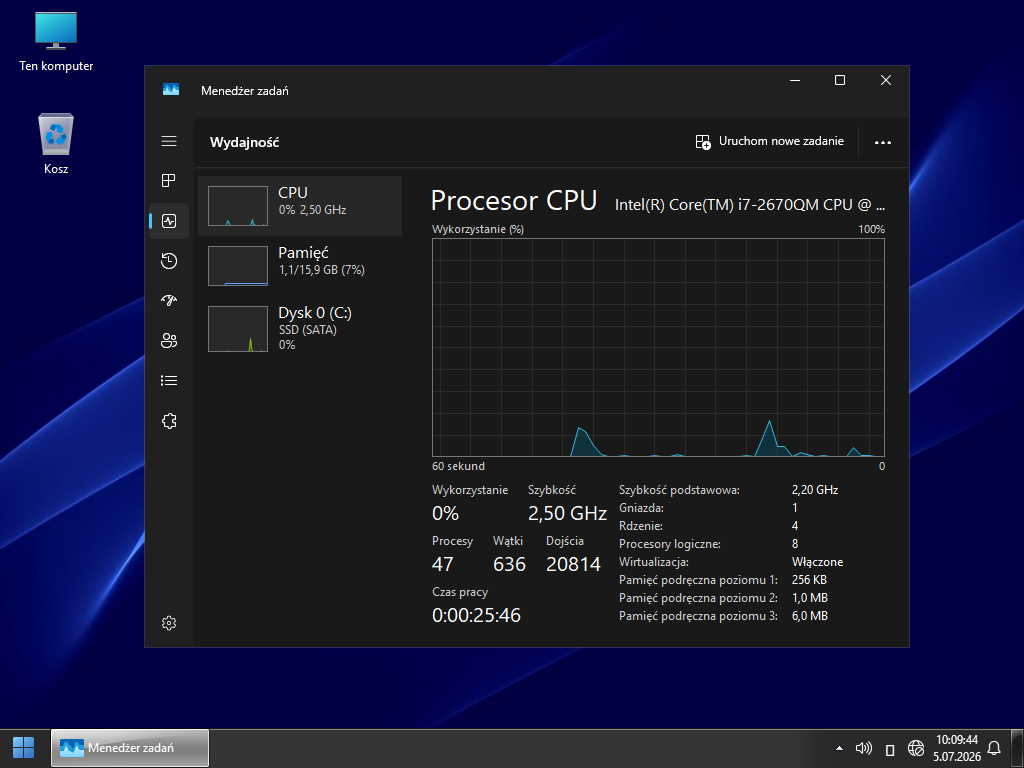Screen dimensions: 1024x768
Task: Click Menedżer zadań taskbar button
Action: [130, 748]
